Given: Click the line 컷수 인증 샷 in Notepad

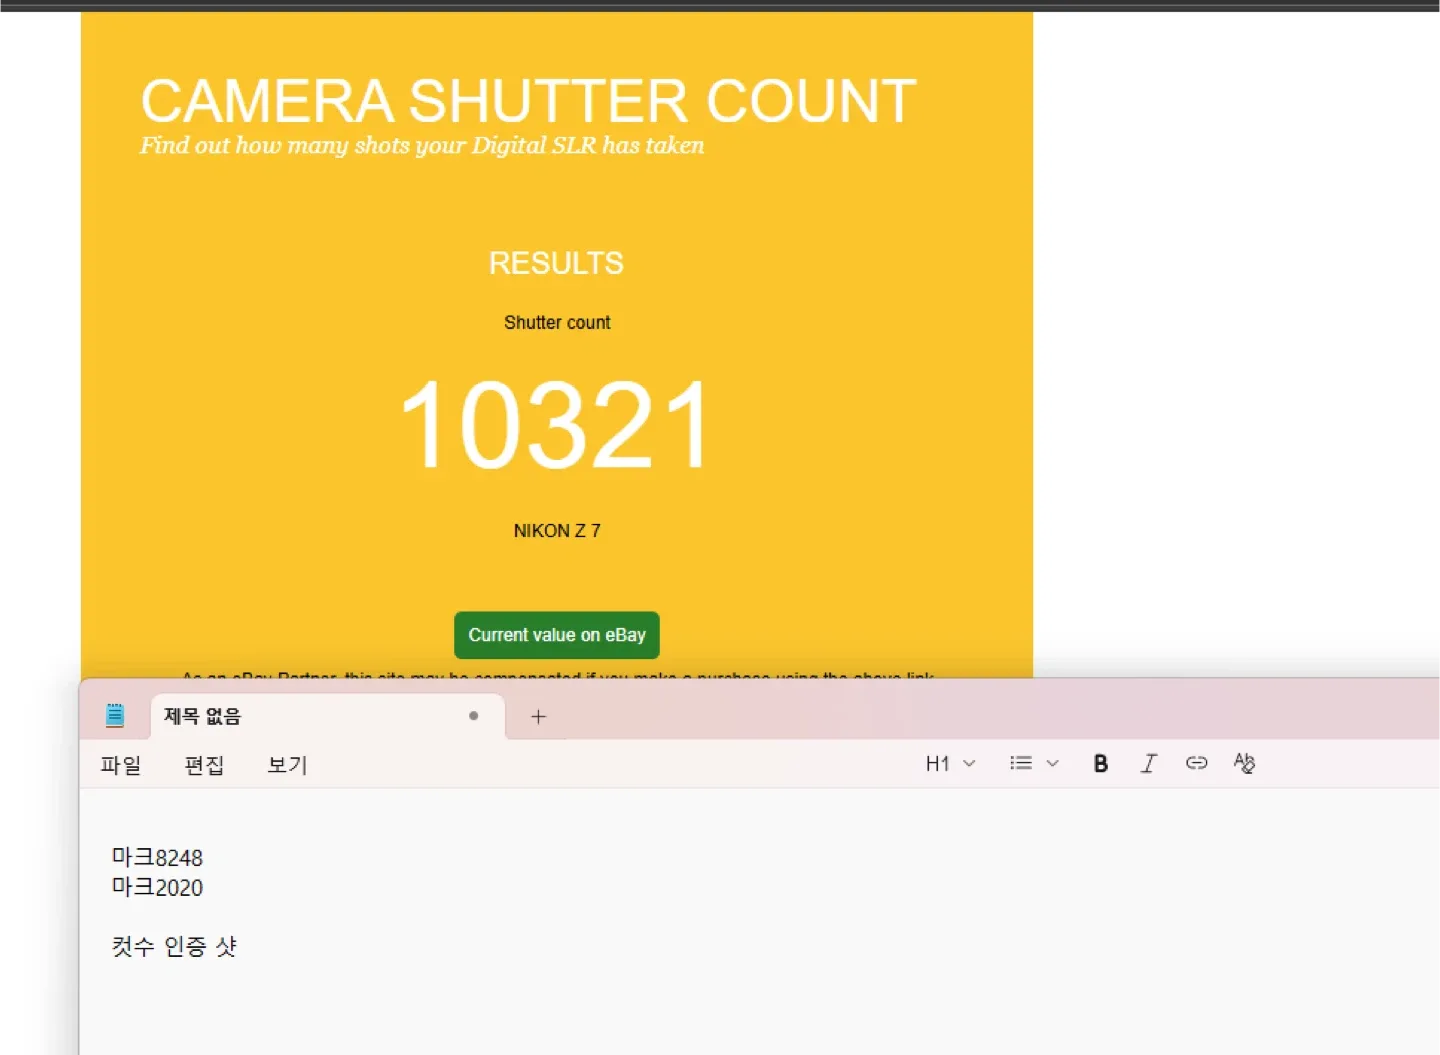Looking at the screenshot, I should pyautogui.click(x=174, y=946).
